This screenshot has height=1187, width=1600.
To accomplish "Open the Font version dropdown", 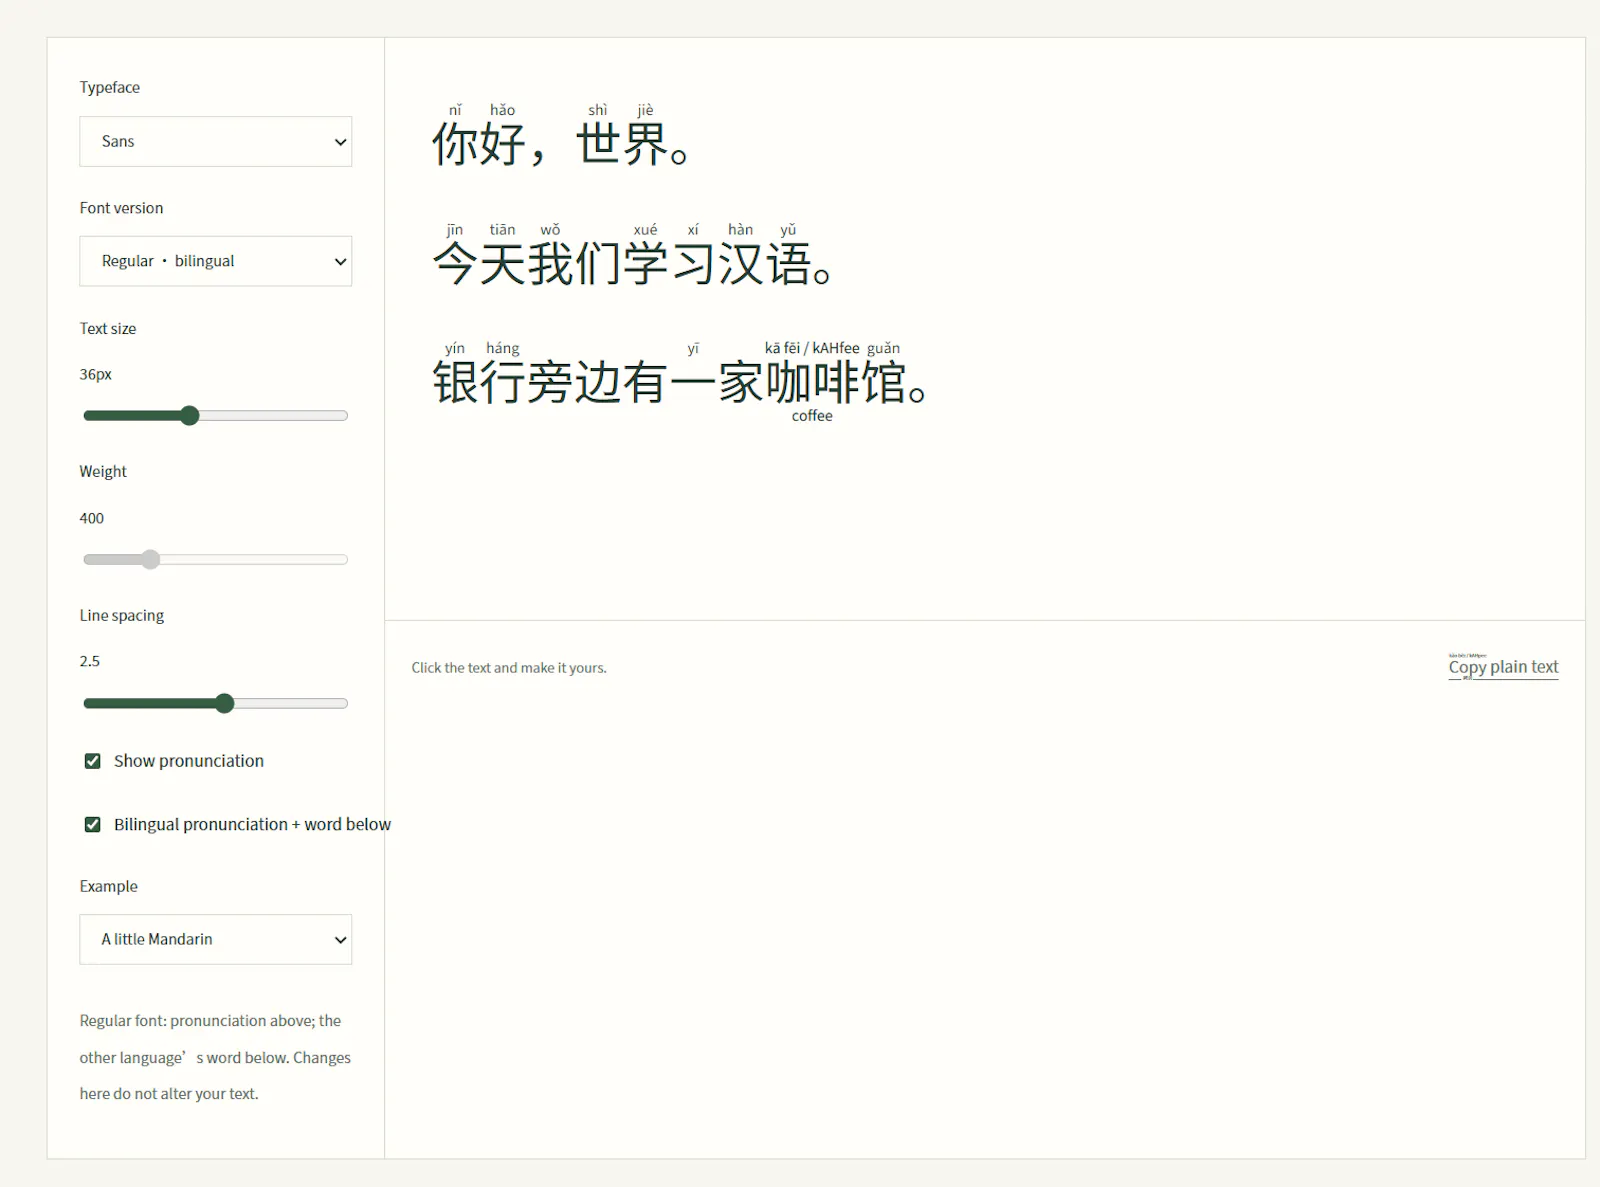I will [x=215, y=261].
